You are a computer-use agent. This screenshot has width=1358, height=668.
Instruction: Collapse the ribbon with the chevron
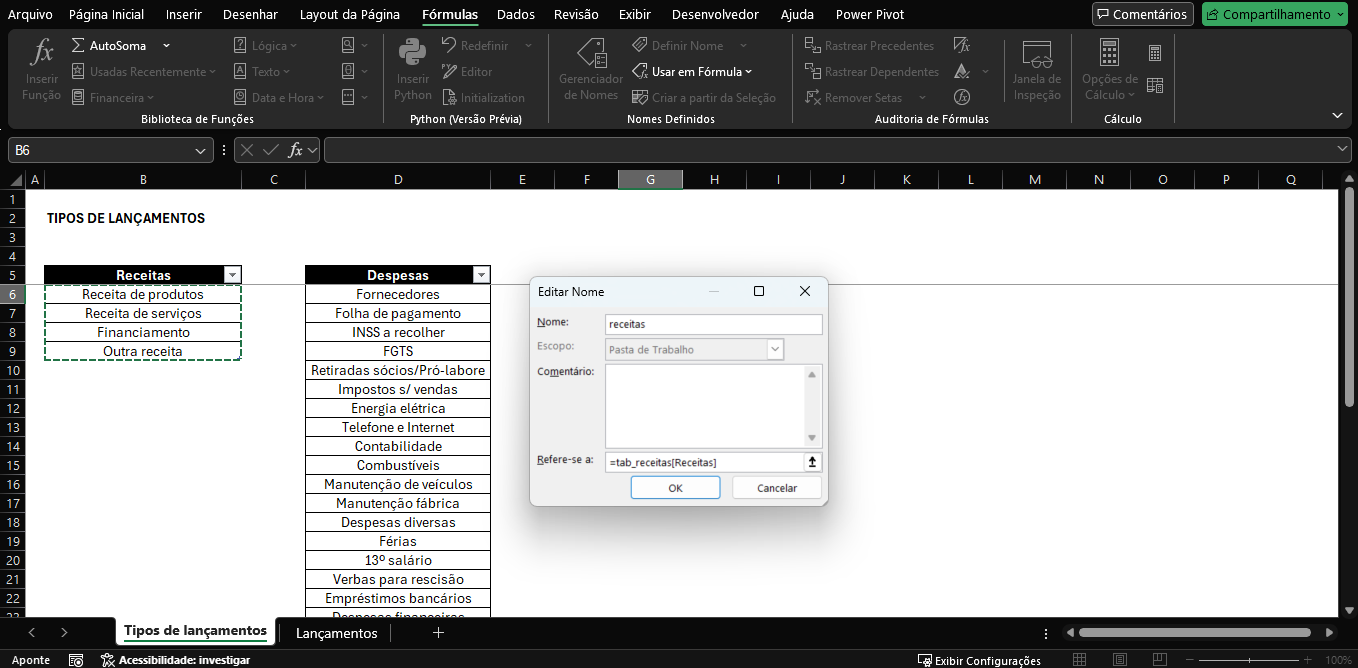1339,116
